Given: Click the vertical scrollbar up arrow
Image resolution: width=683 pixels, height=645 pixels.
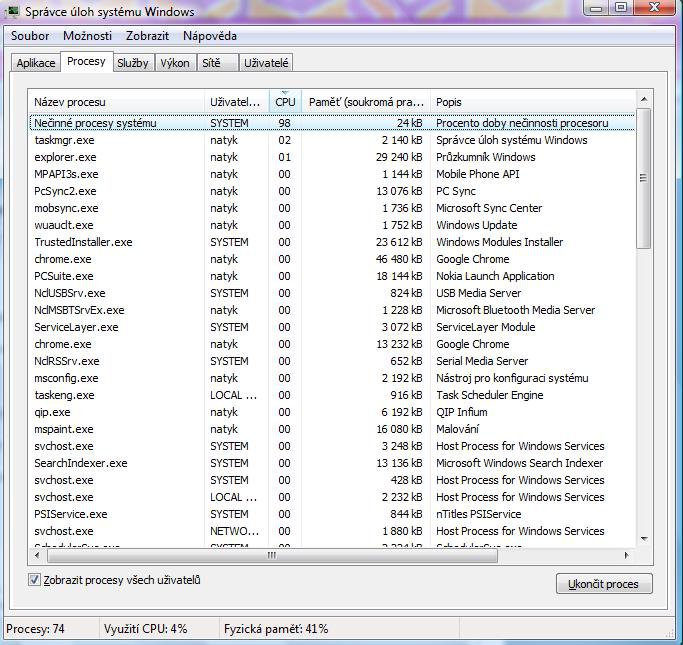Looking at the screenshot, I should click(x=644, y=100).
